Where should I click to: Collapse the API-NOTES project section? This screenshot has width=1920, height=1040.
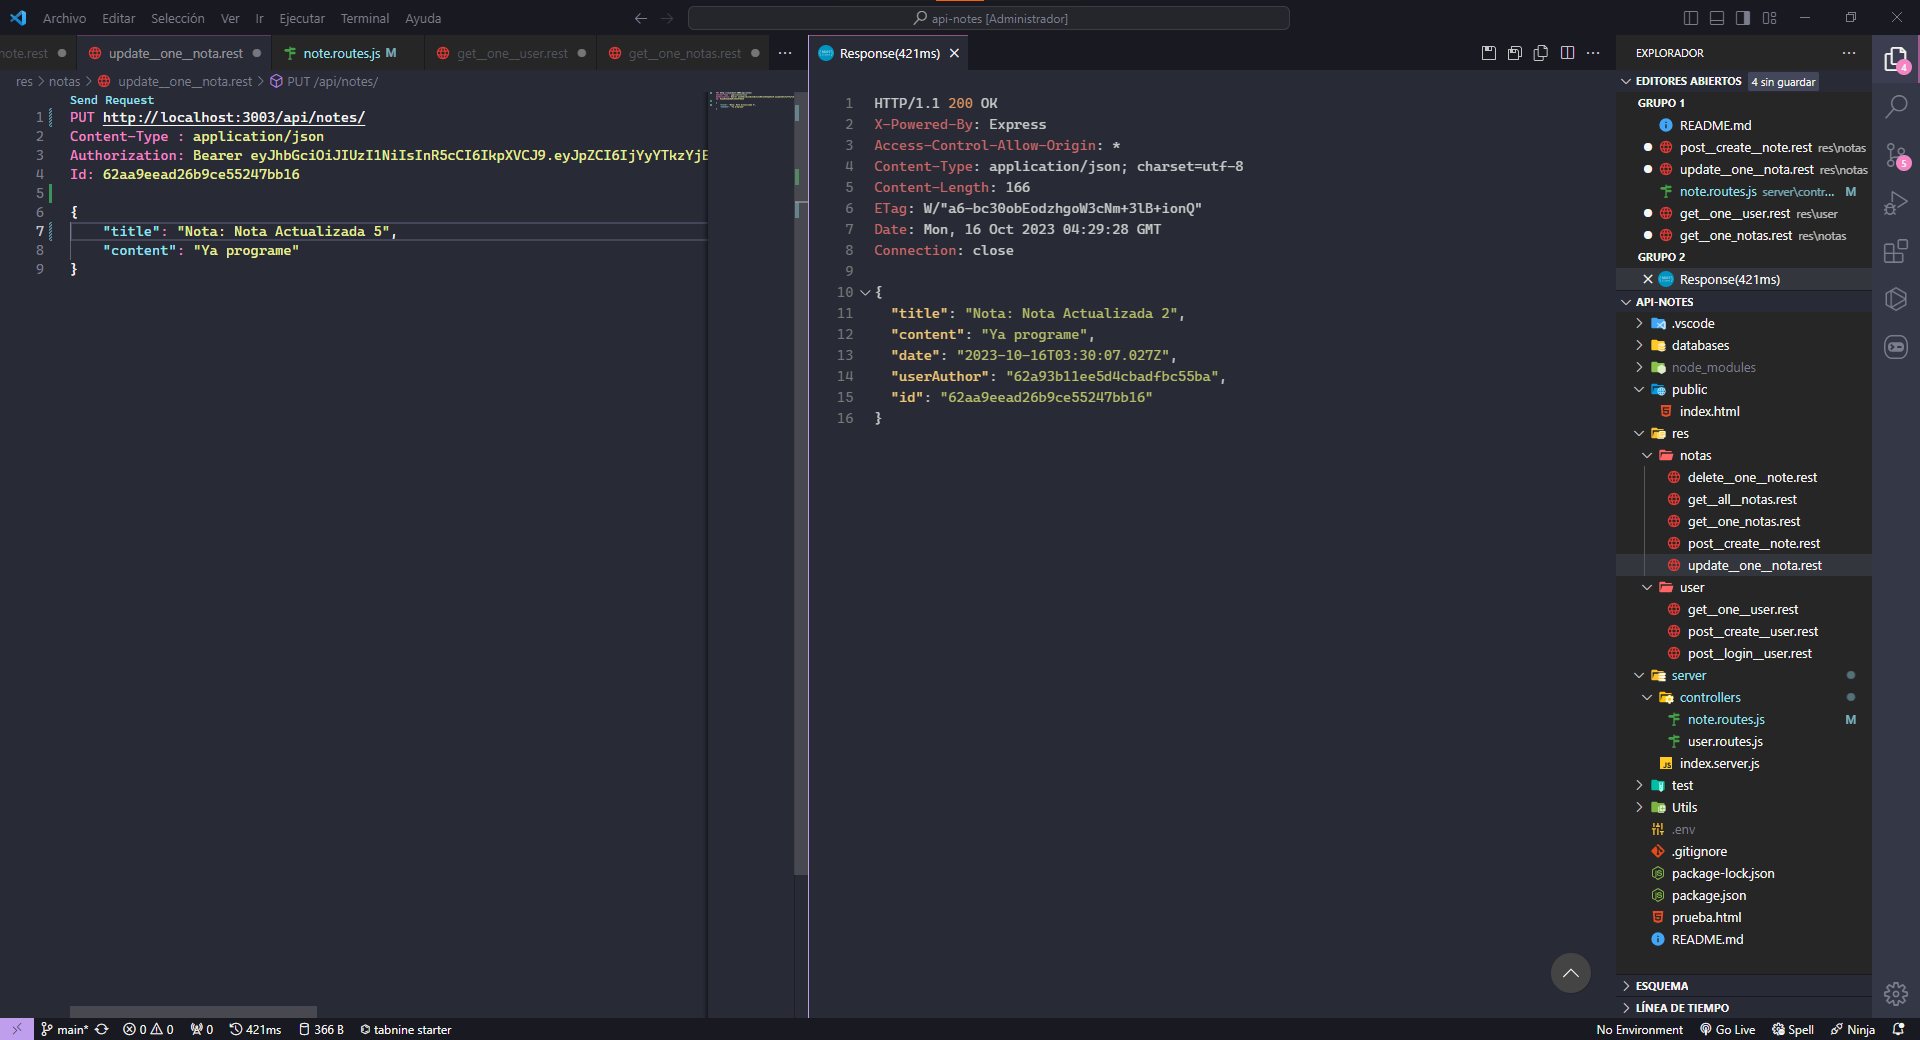pos(1664,302)
